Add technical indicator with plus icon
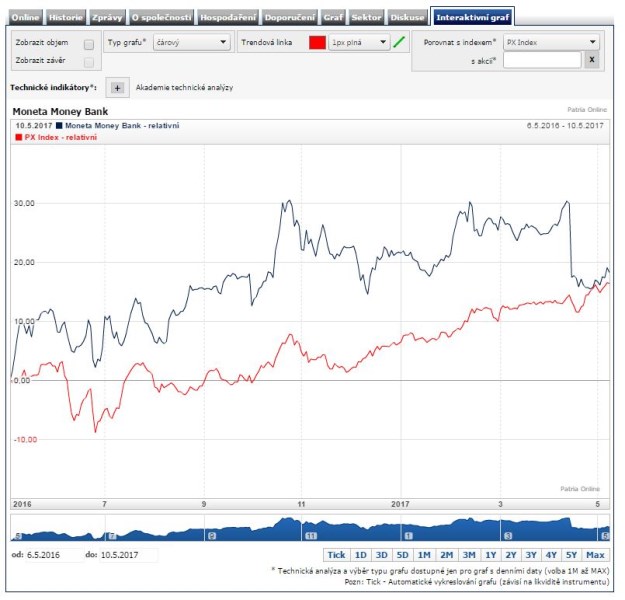The width and height of the screenshot is (625, 600). pos(116,88)
